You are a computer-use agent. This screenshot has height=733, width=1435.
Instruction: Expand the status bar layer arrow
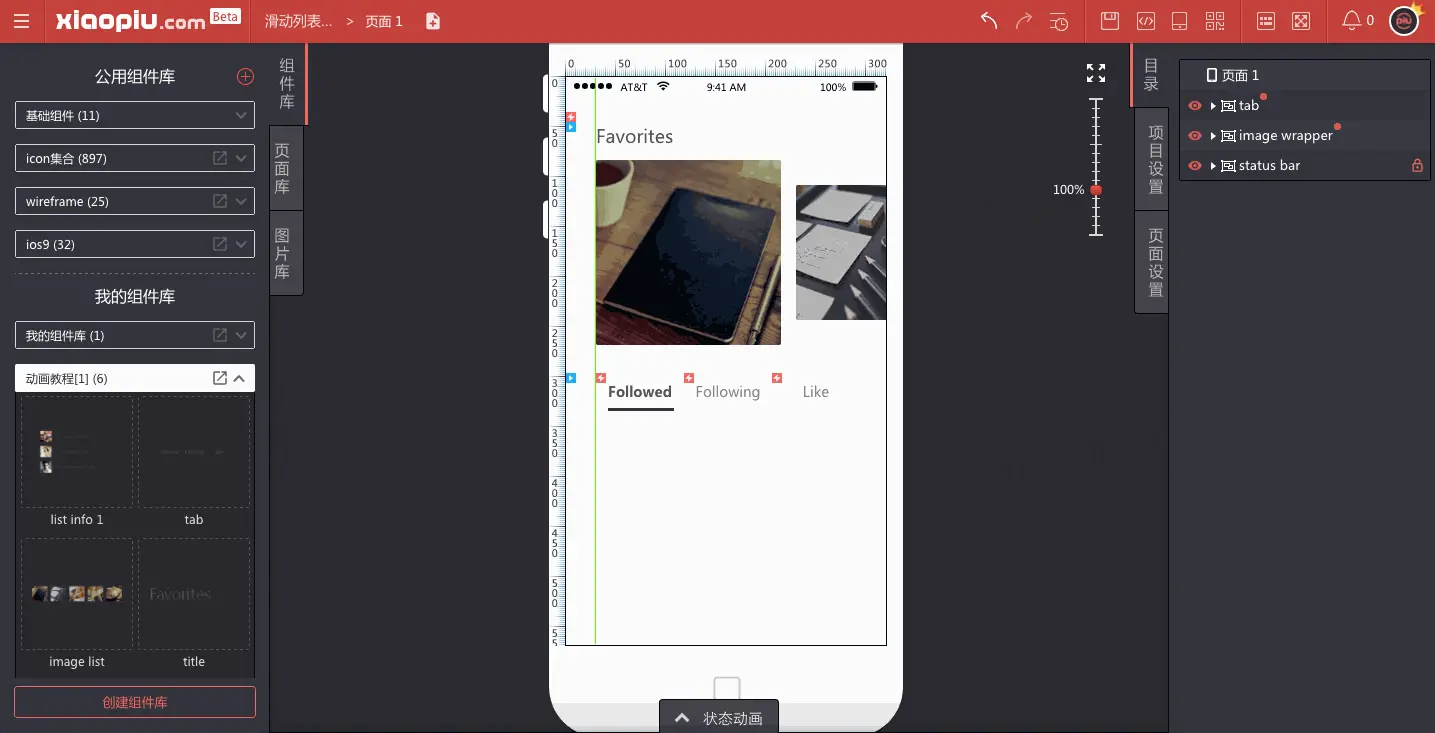tap(1213, 166)
